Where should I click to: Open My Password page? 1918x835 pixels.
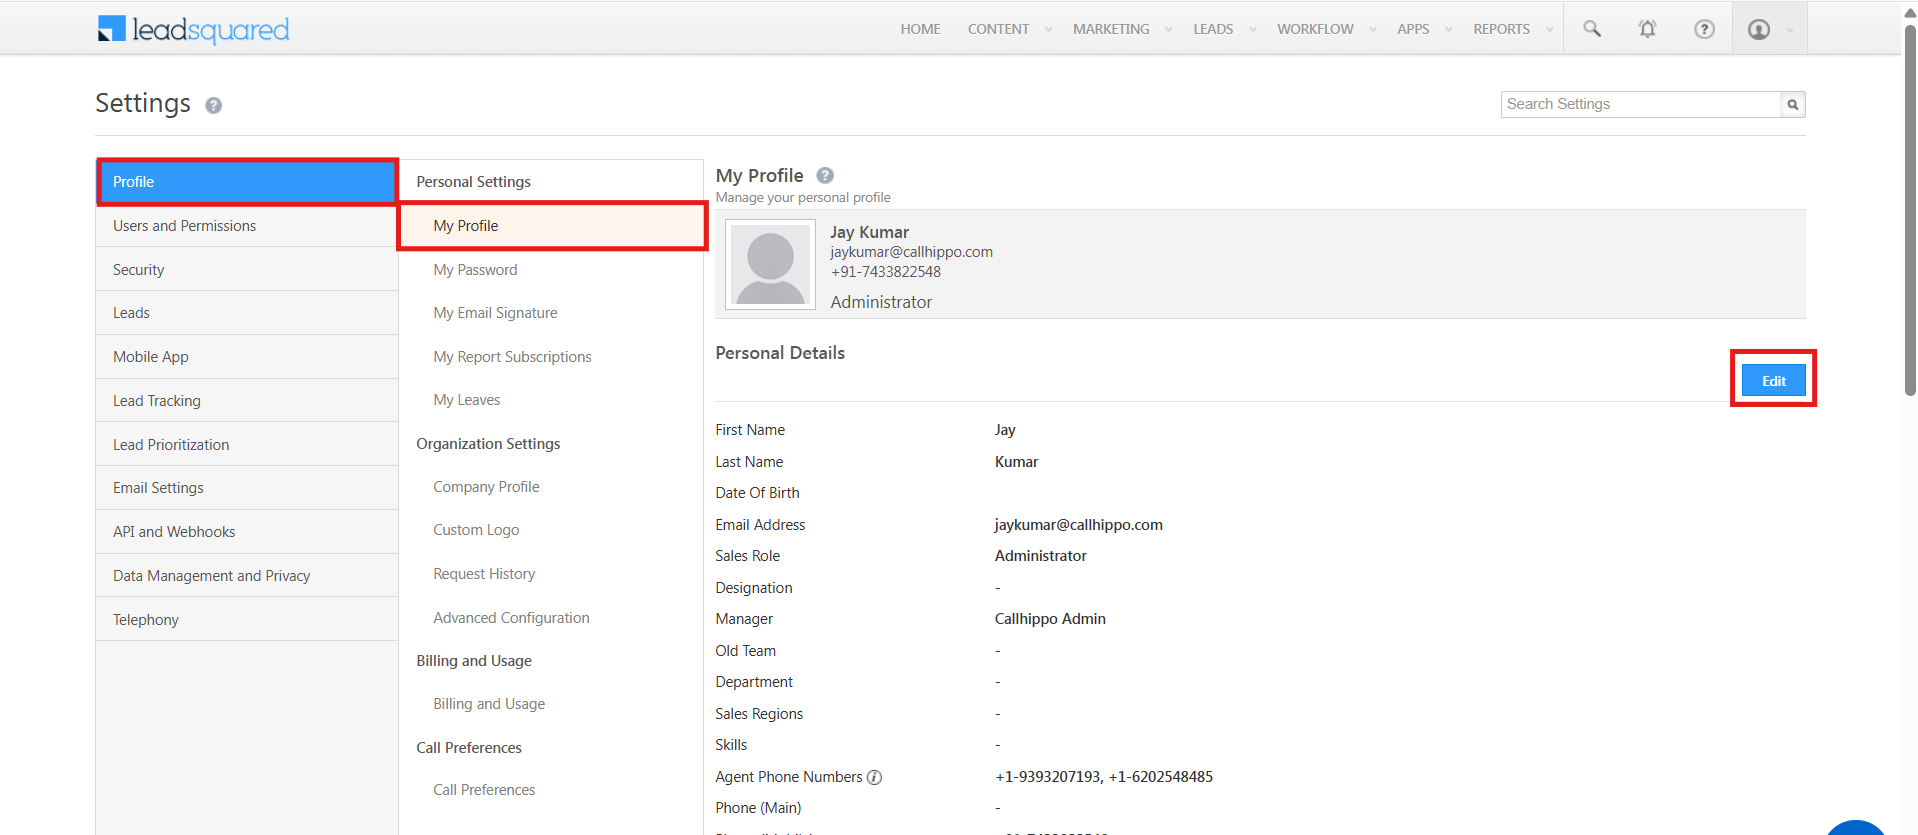[475, 270]
